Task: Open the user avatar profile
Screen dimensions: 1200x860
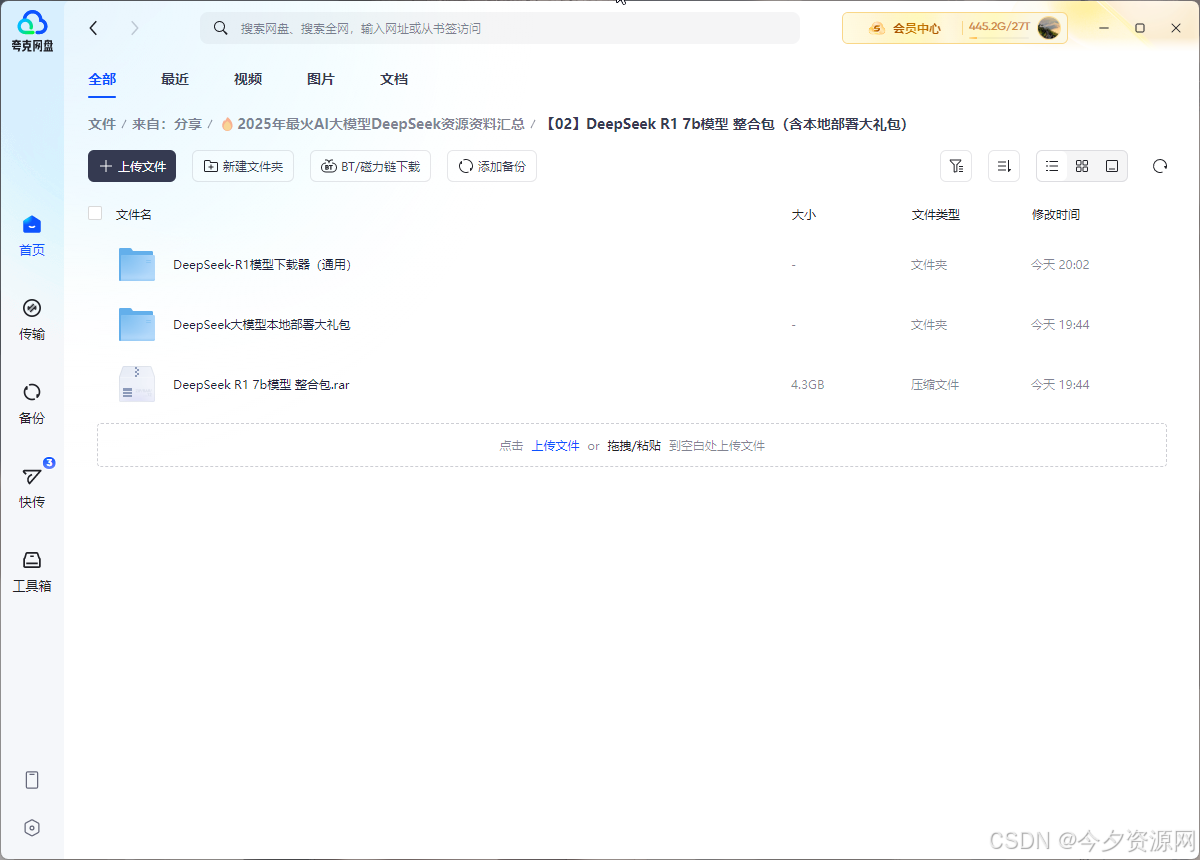Action: point(1049,28)
